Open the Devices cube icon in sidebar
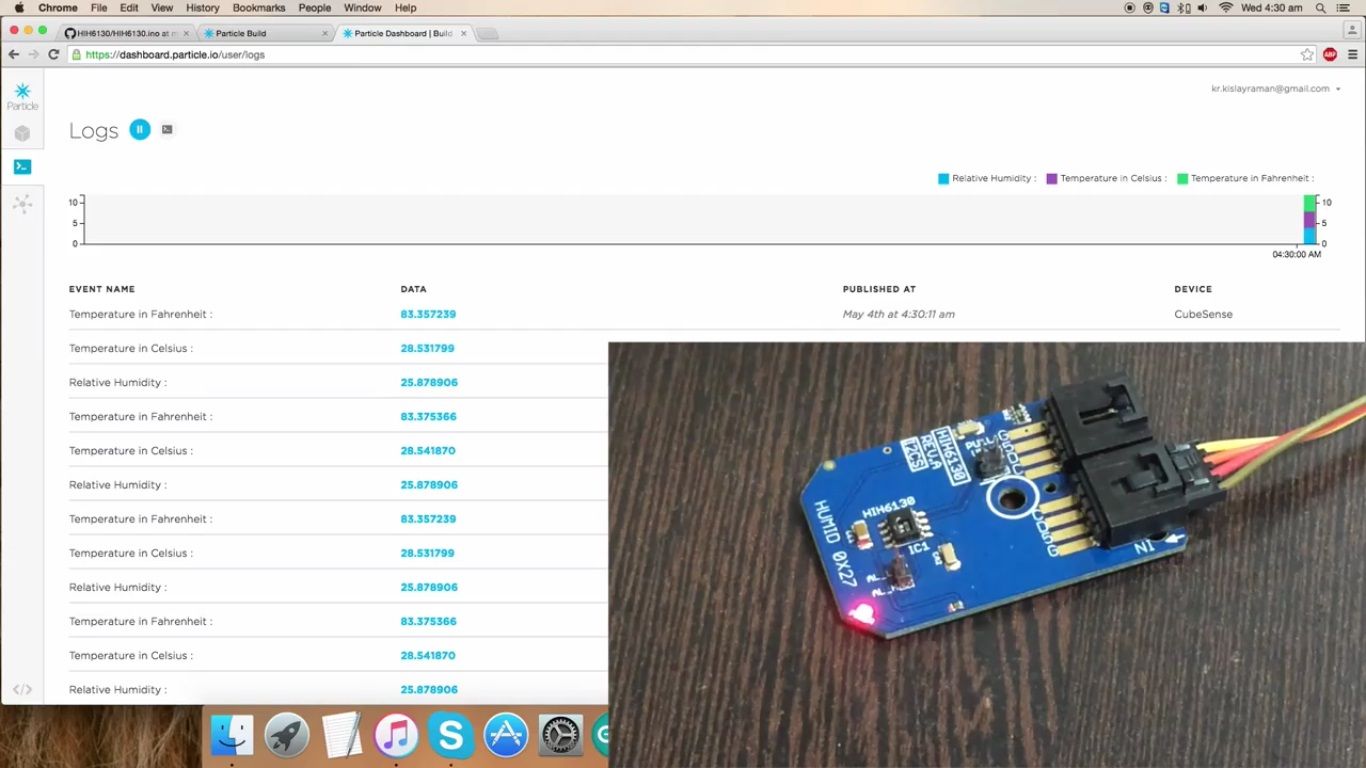 [22, 133]
